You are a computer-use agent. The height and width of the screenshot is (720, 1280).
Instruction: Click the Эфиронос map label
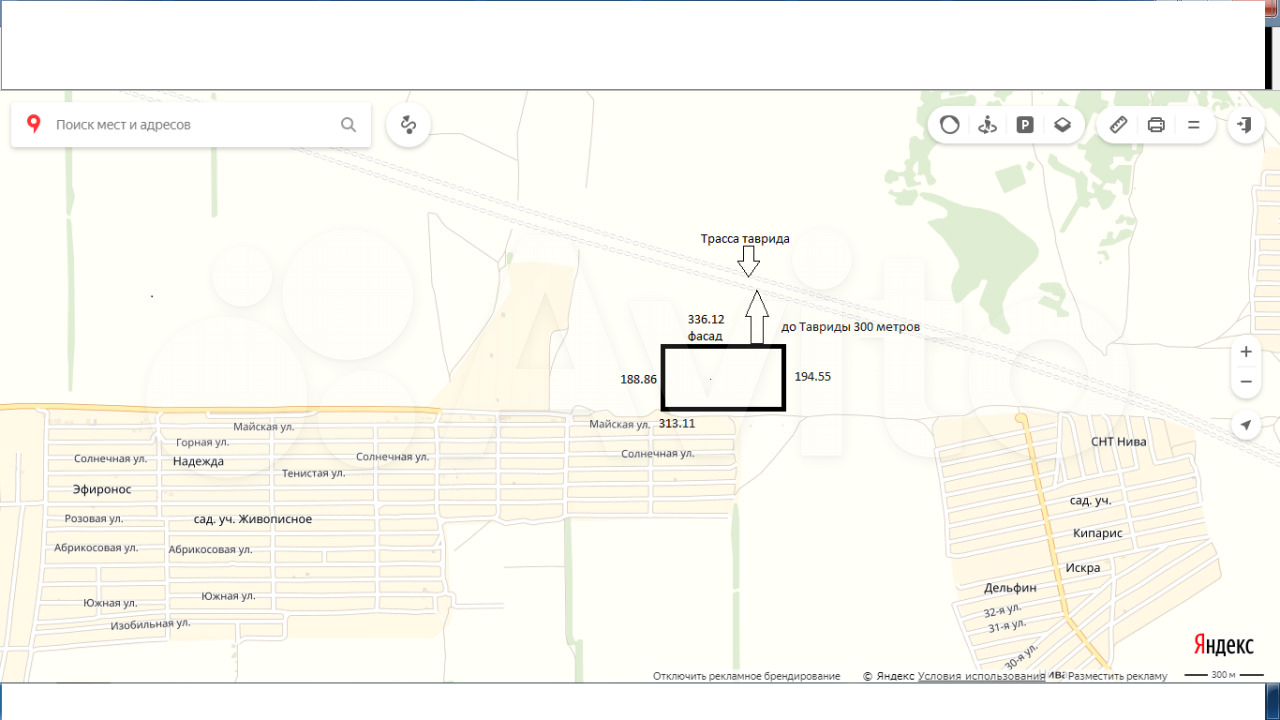coord(102,489)
